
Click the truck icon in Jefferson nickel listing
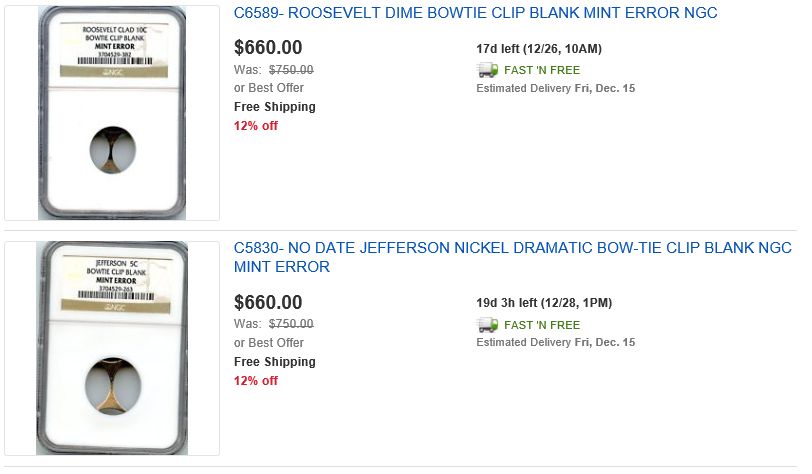click(x=487, y=325)
